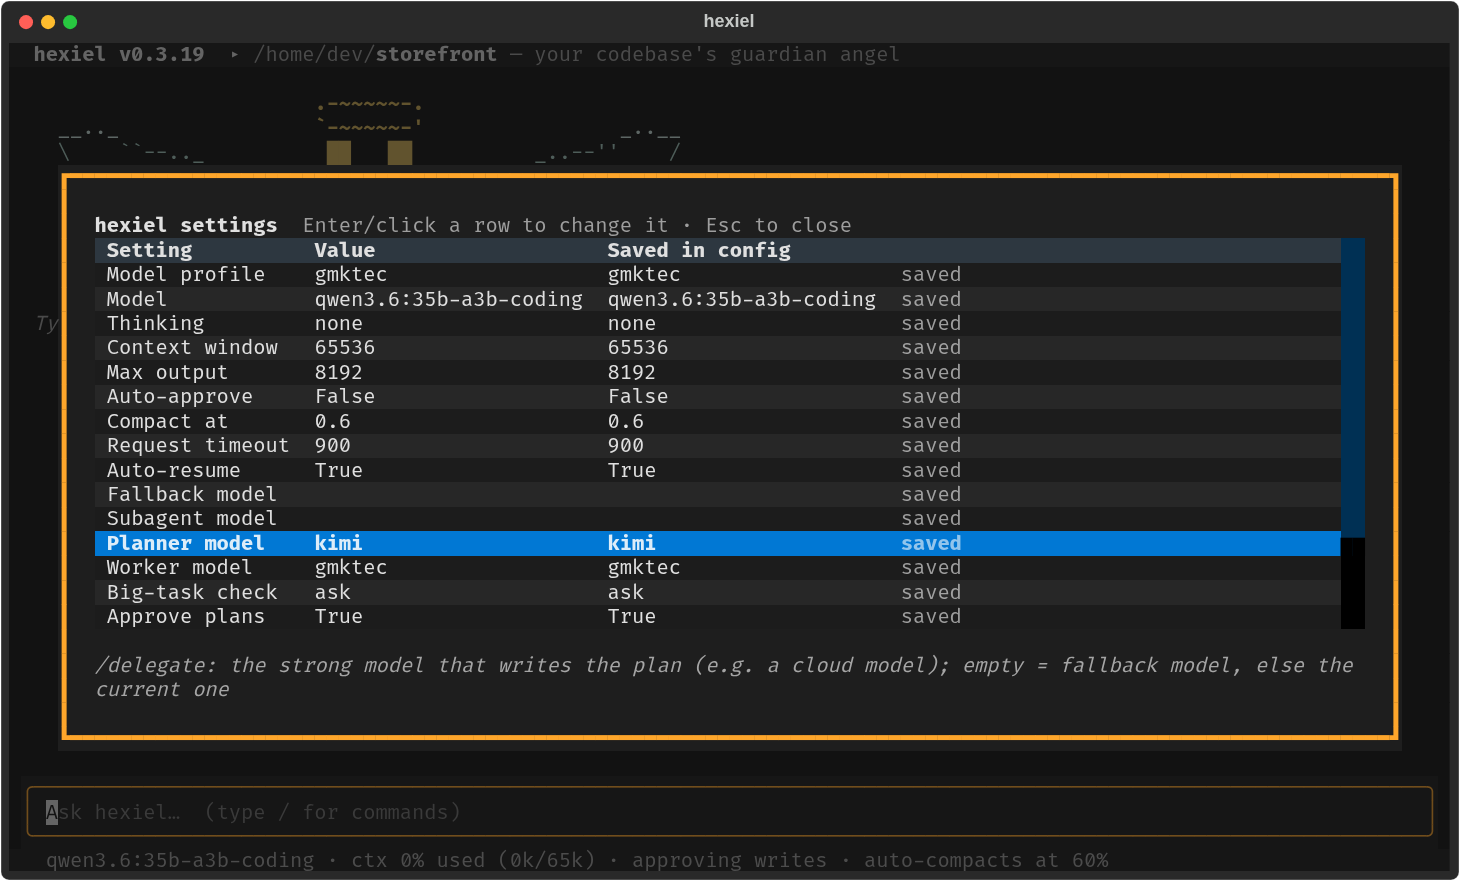The height and width of the screenshot is (881, 1460).
Task: Click the qwen3.6:35b-a3b-coding model name in status bar
Action: click(x=180, y=861)
